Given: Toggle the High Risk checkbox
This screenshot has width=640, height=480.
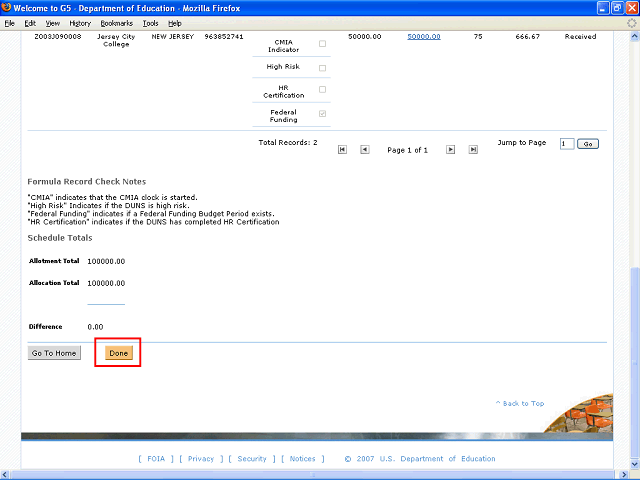Looking at the screenshot, I should pos(322,68).
